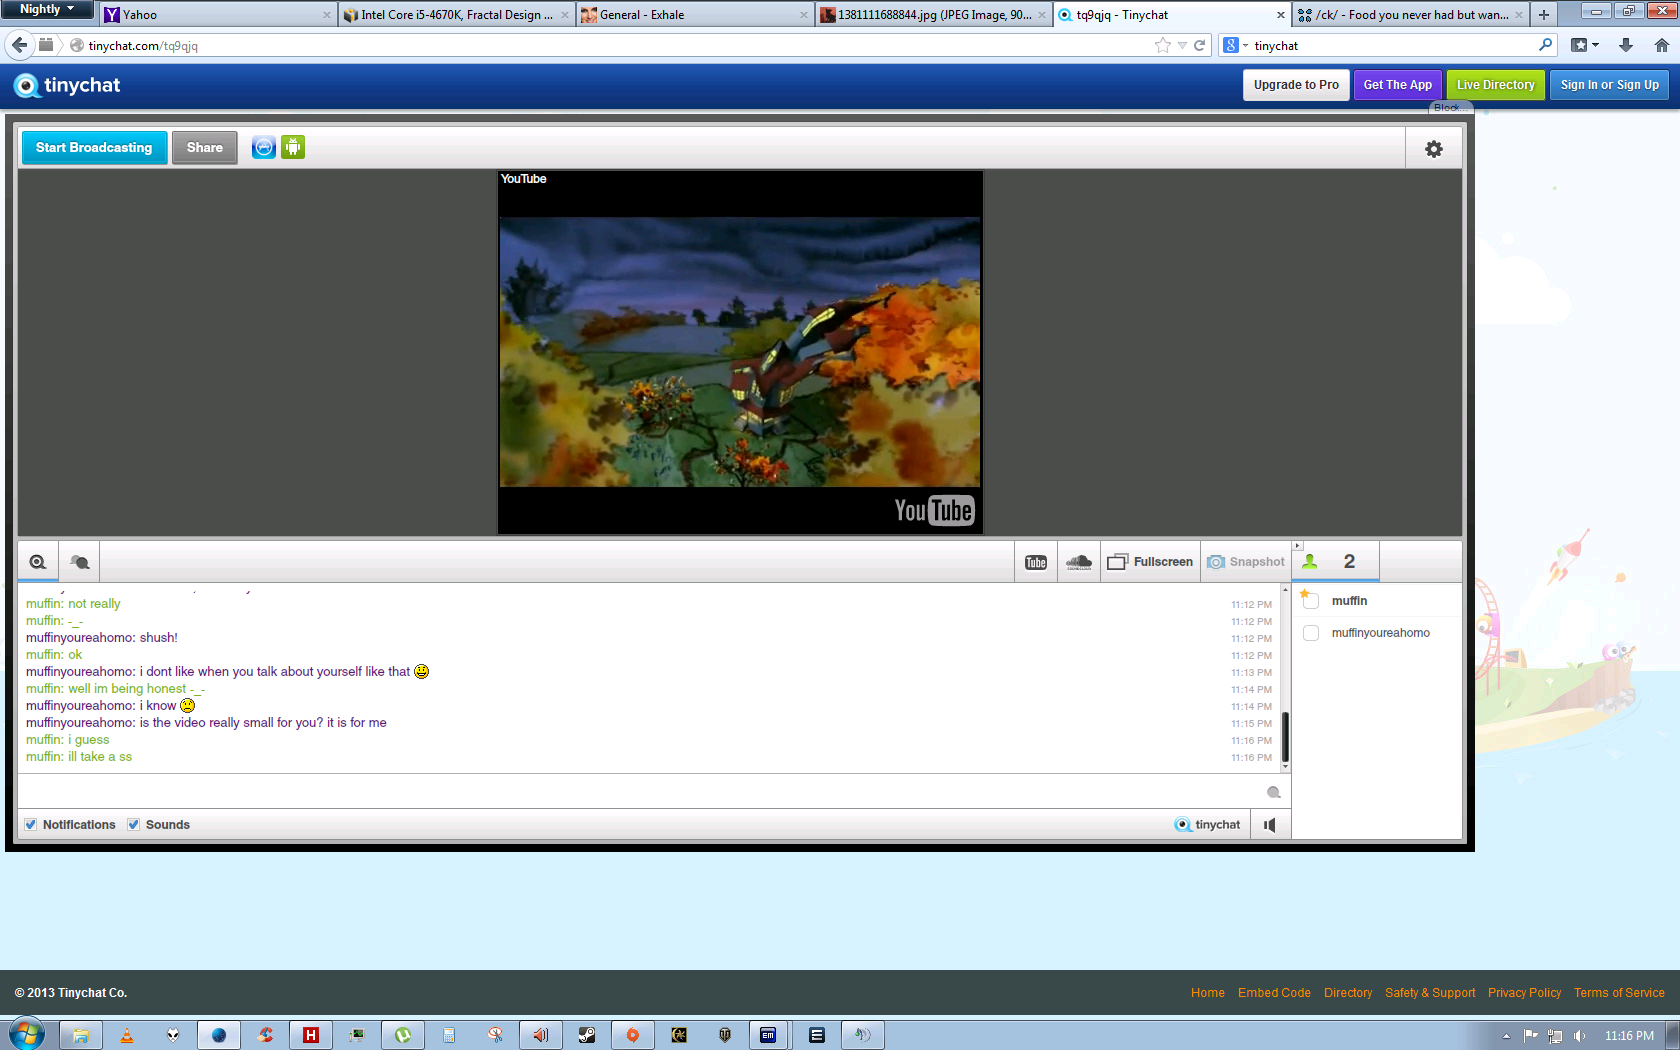Open the downloads arrow in the browser

tap(1626, 45)
